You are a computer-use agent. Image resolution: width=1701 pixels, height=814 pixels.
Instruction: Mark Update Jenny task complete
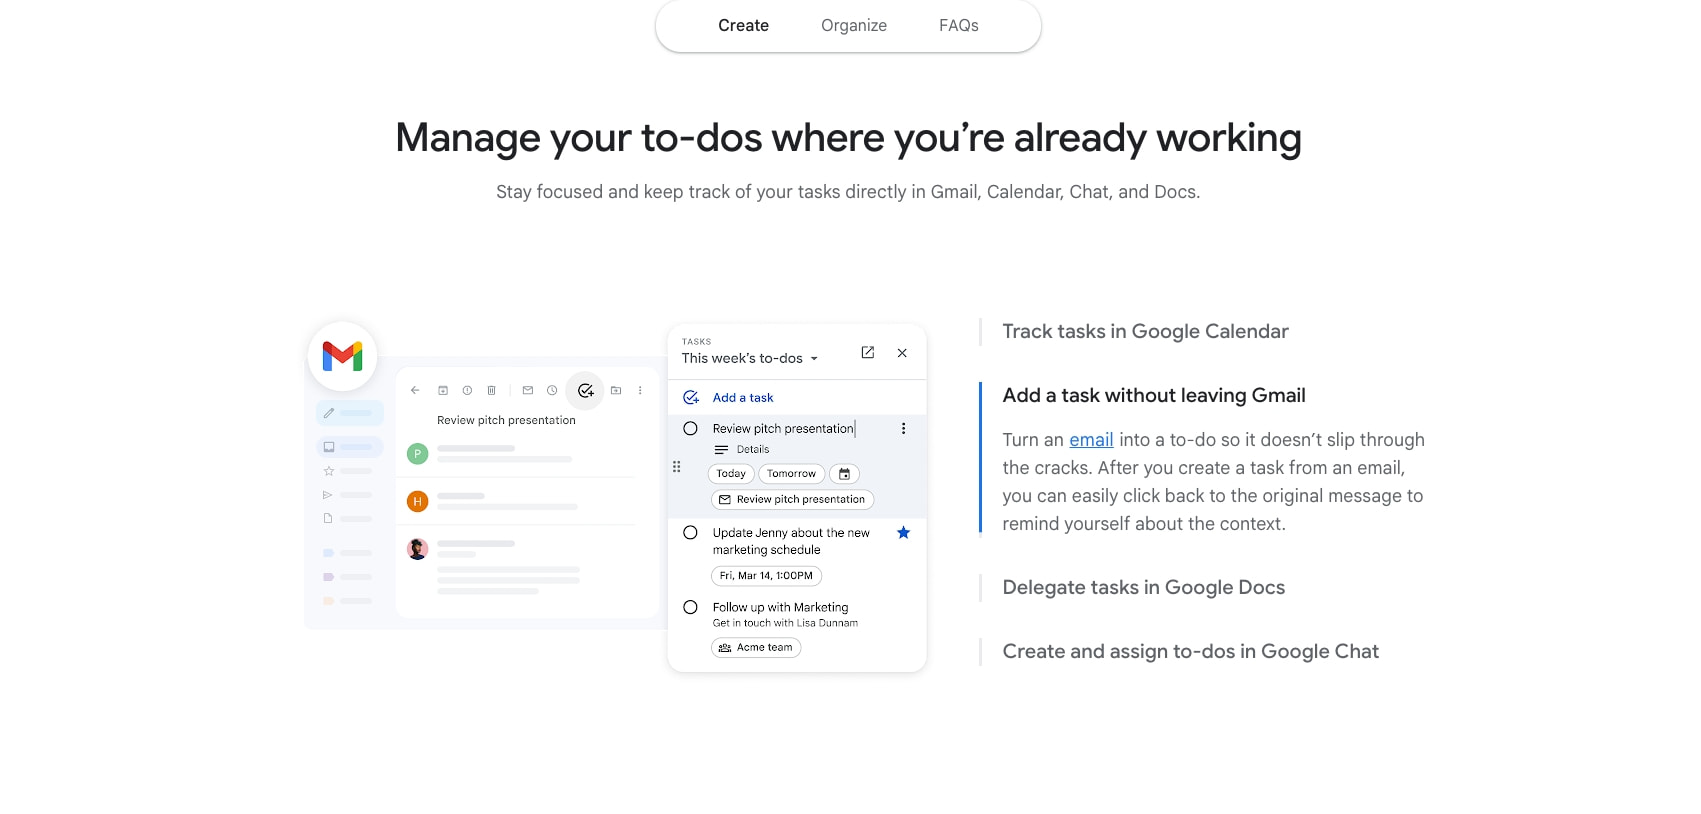(x=690, y=533)
